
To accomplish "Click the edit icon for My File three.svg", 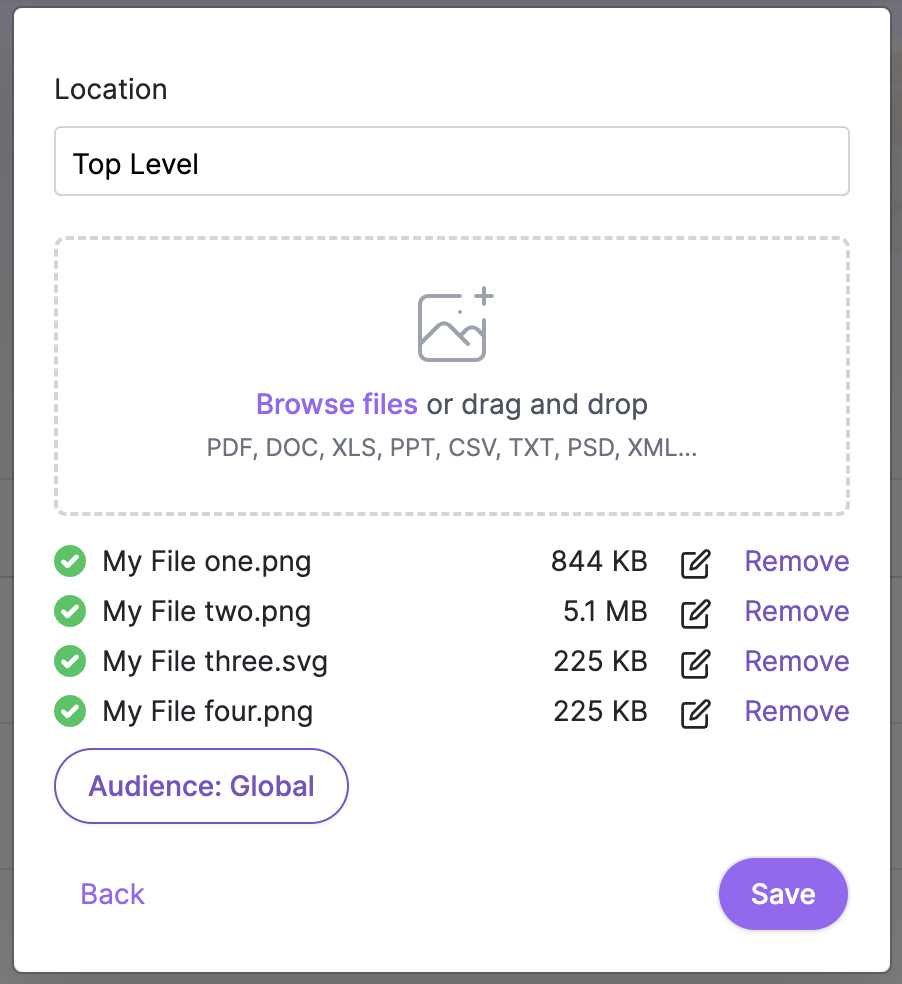I will click(x=695, y=661).
